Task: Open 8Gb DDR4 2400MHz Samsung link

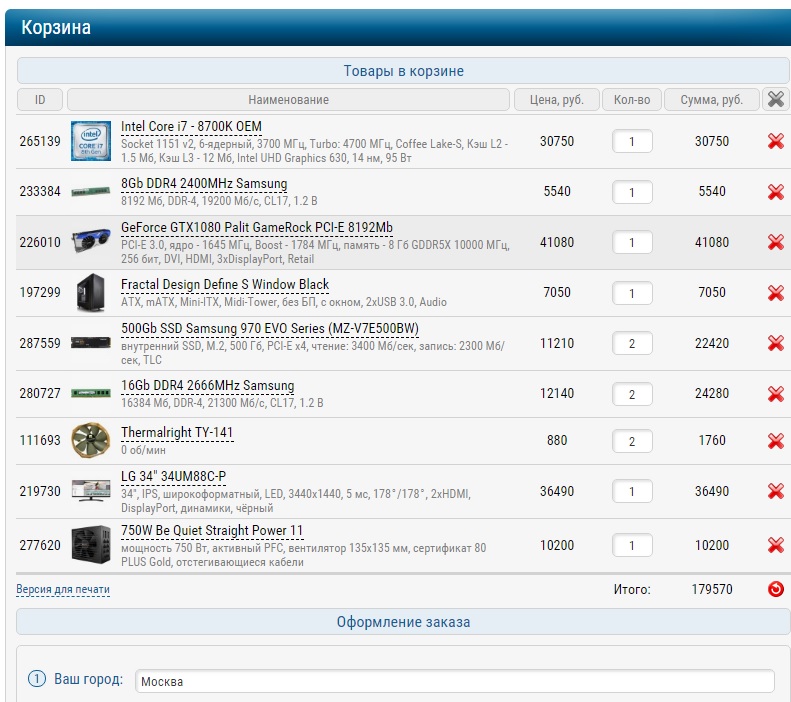Action: tap(204, 184)
